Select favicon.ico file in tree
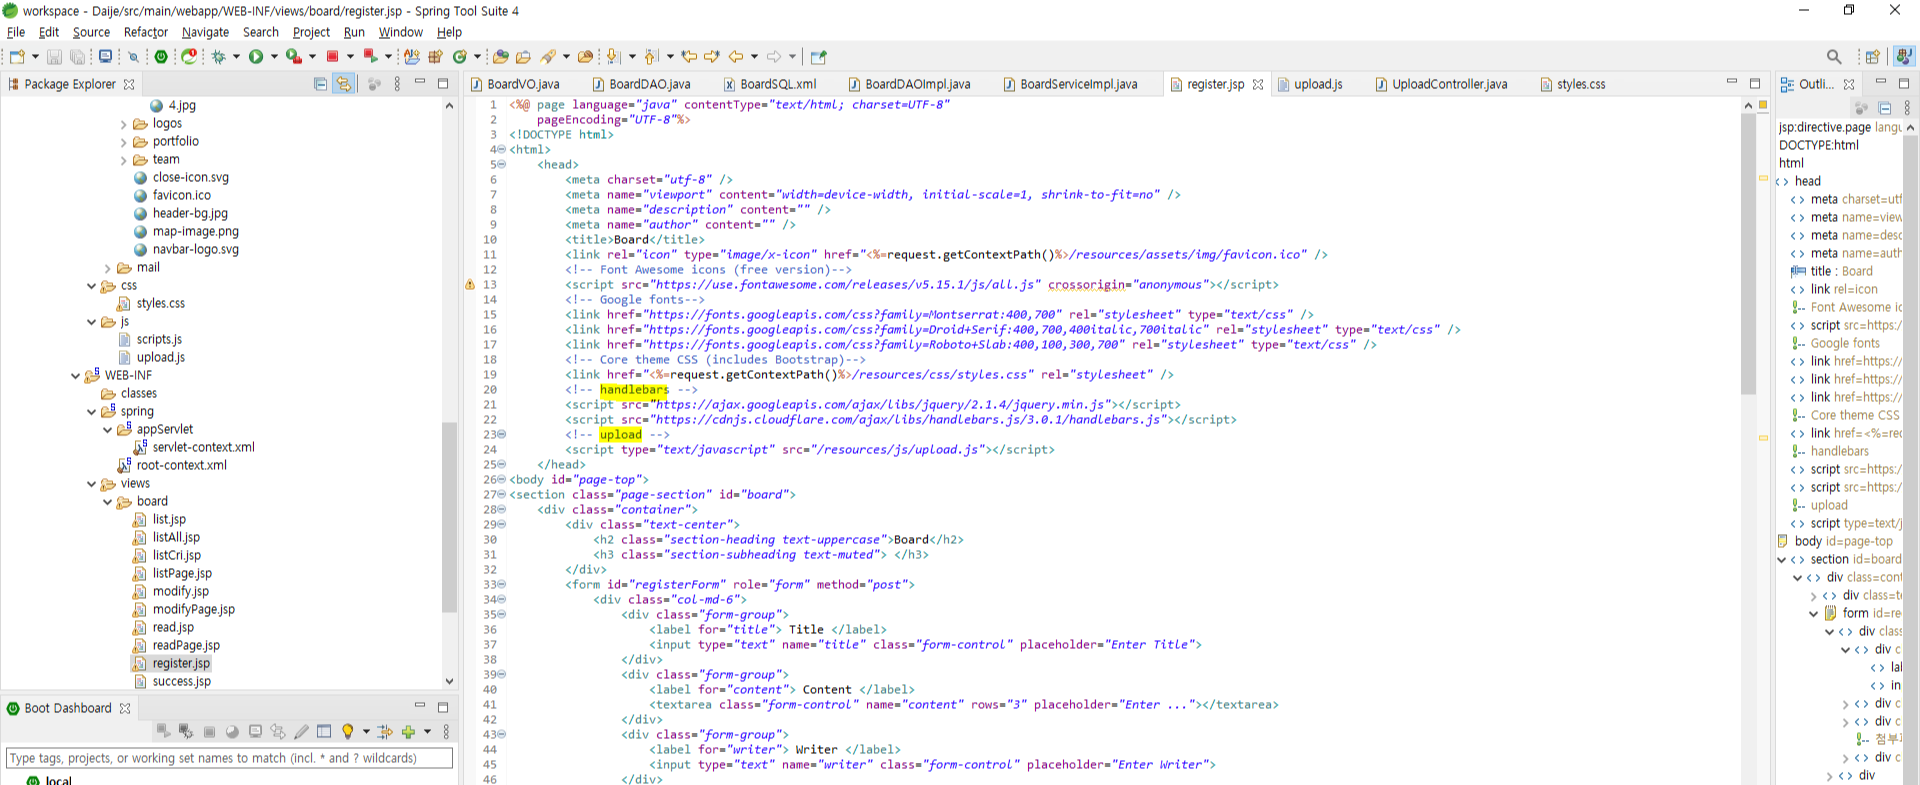 click(x=181, y=196)
